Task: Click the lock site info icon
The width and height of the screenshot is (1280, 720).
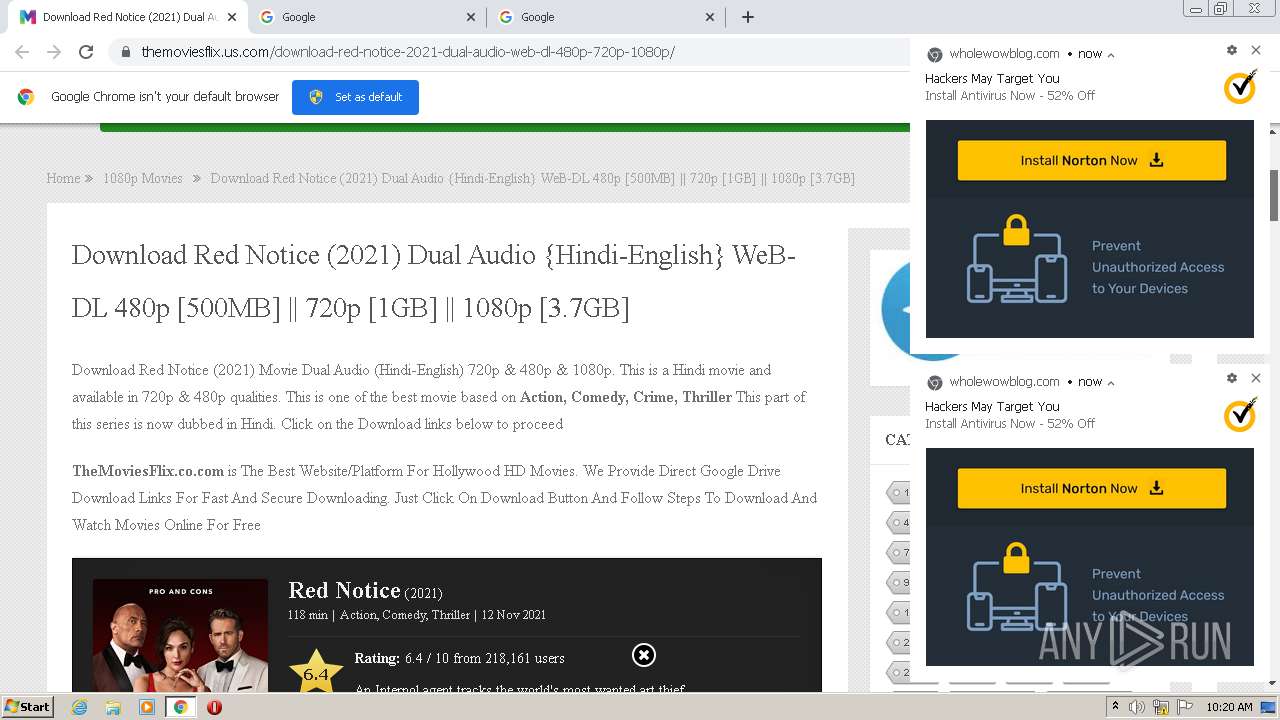Action: point(126,52)
